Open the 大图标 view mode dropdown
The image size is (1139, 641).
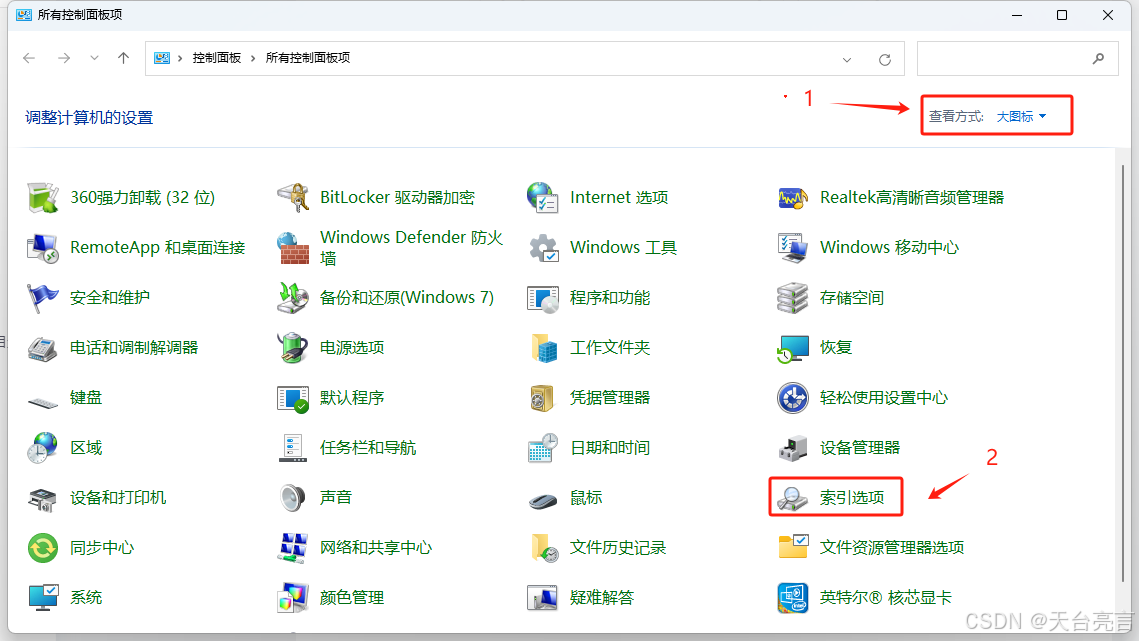1021,116
